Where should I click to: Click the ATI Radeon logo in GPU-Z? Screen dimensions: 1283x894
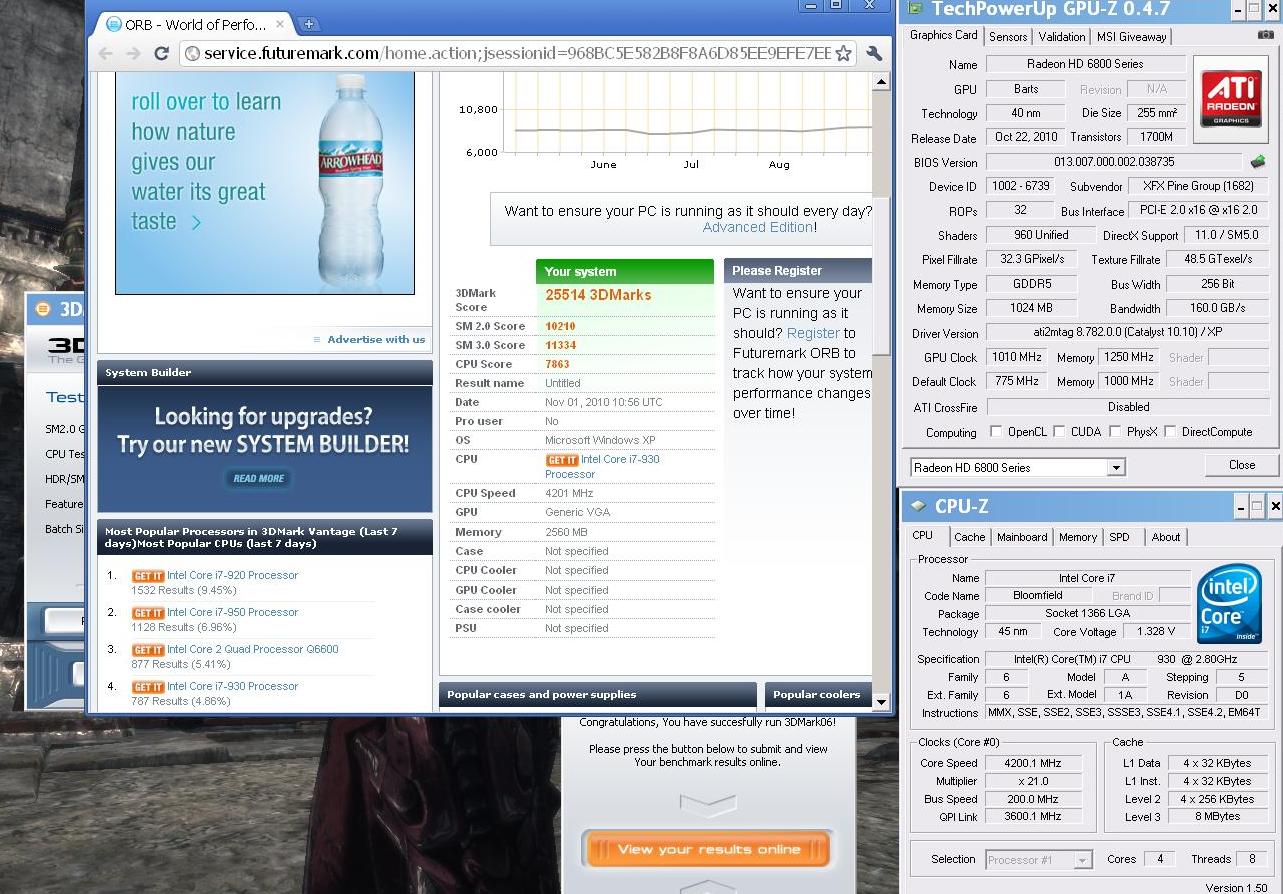1231,97
